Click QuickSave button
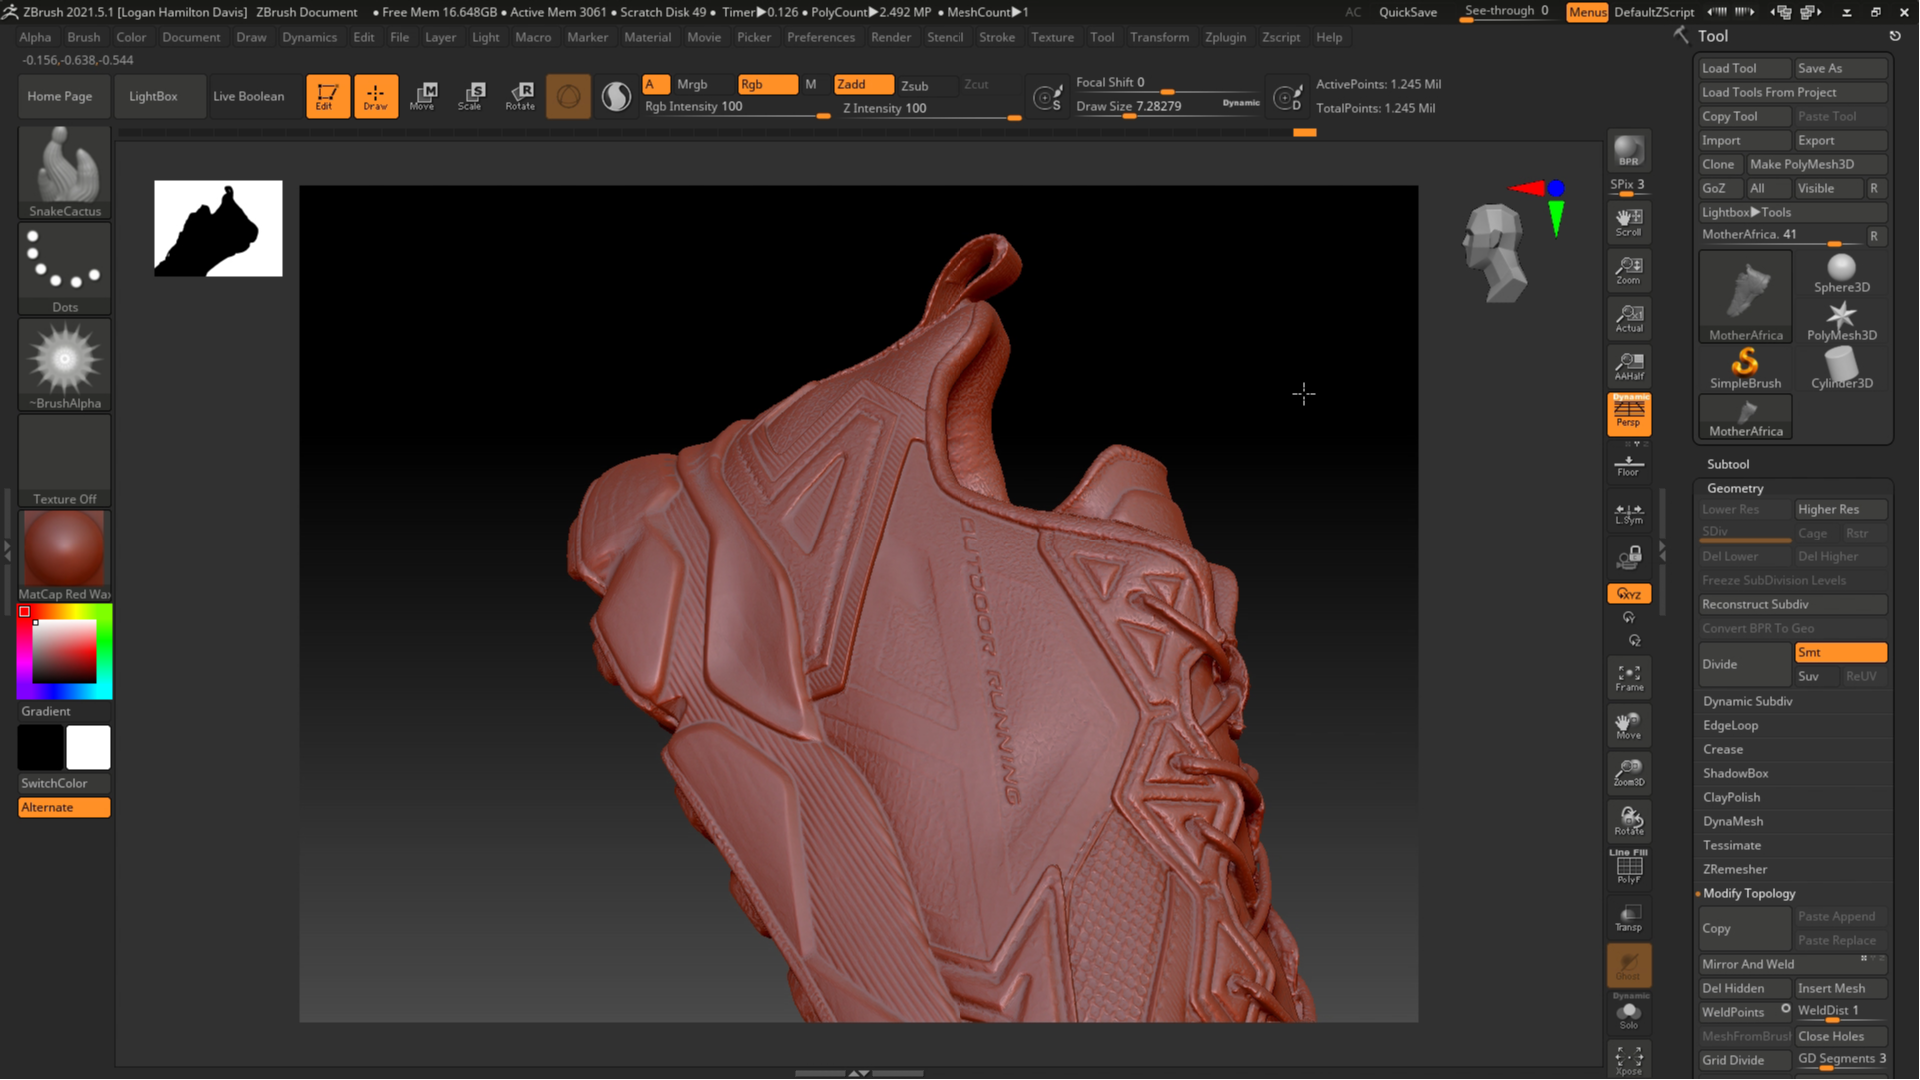 click(1407, 12)
